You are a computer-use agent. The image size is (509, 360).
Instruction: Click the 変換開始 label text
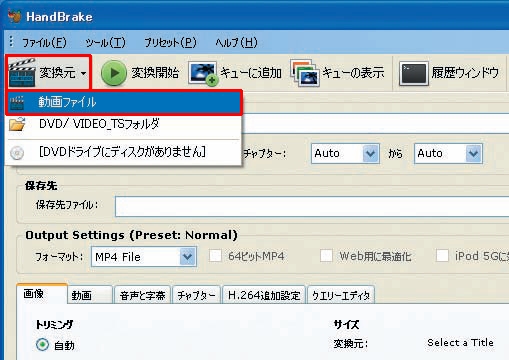click(x=155, y=73)
